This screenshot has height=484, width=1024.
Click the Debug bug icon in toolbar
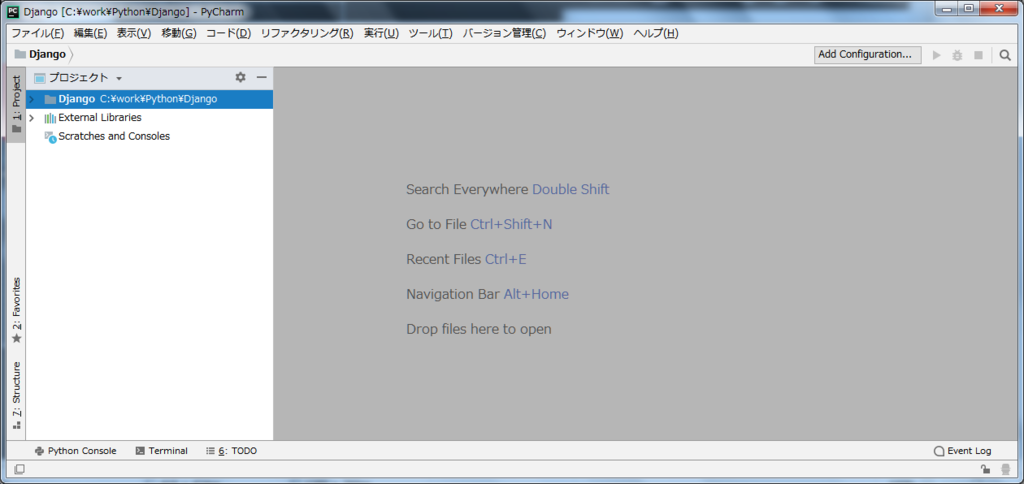(x=957, y=56)
